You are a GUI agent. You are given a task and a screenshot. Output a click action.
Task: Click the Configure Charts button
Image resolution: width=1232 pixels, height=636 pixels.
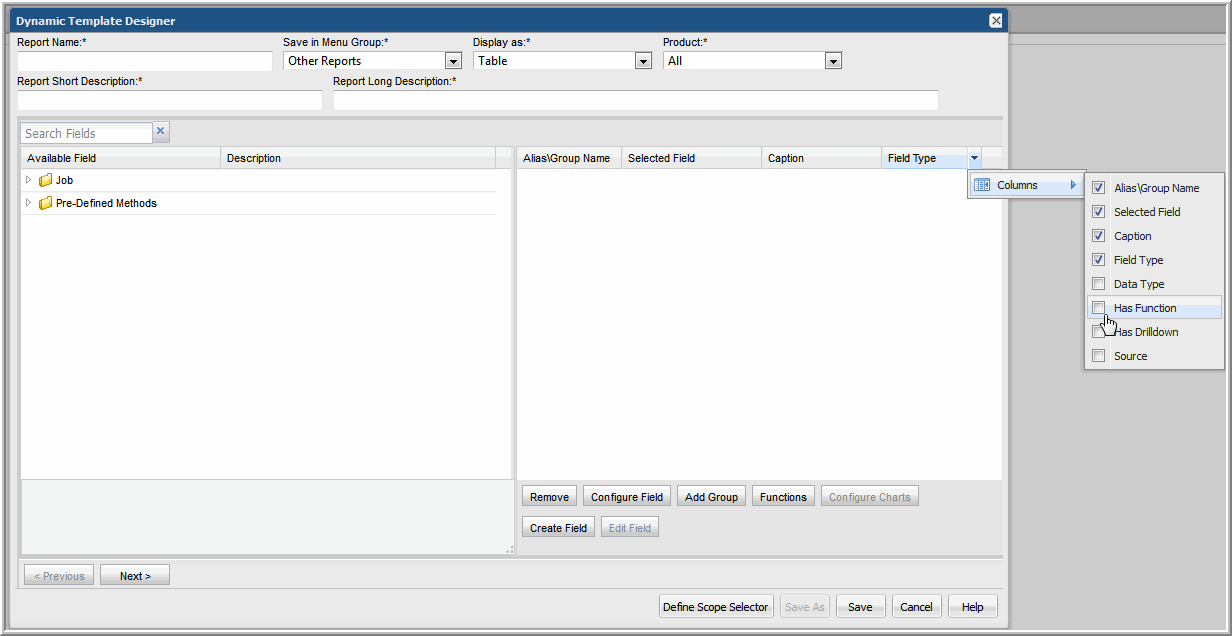coord(870,497)
